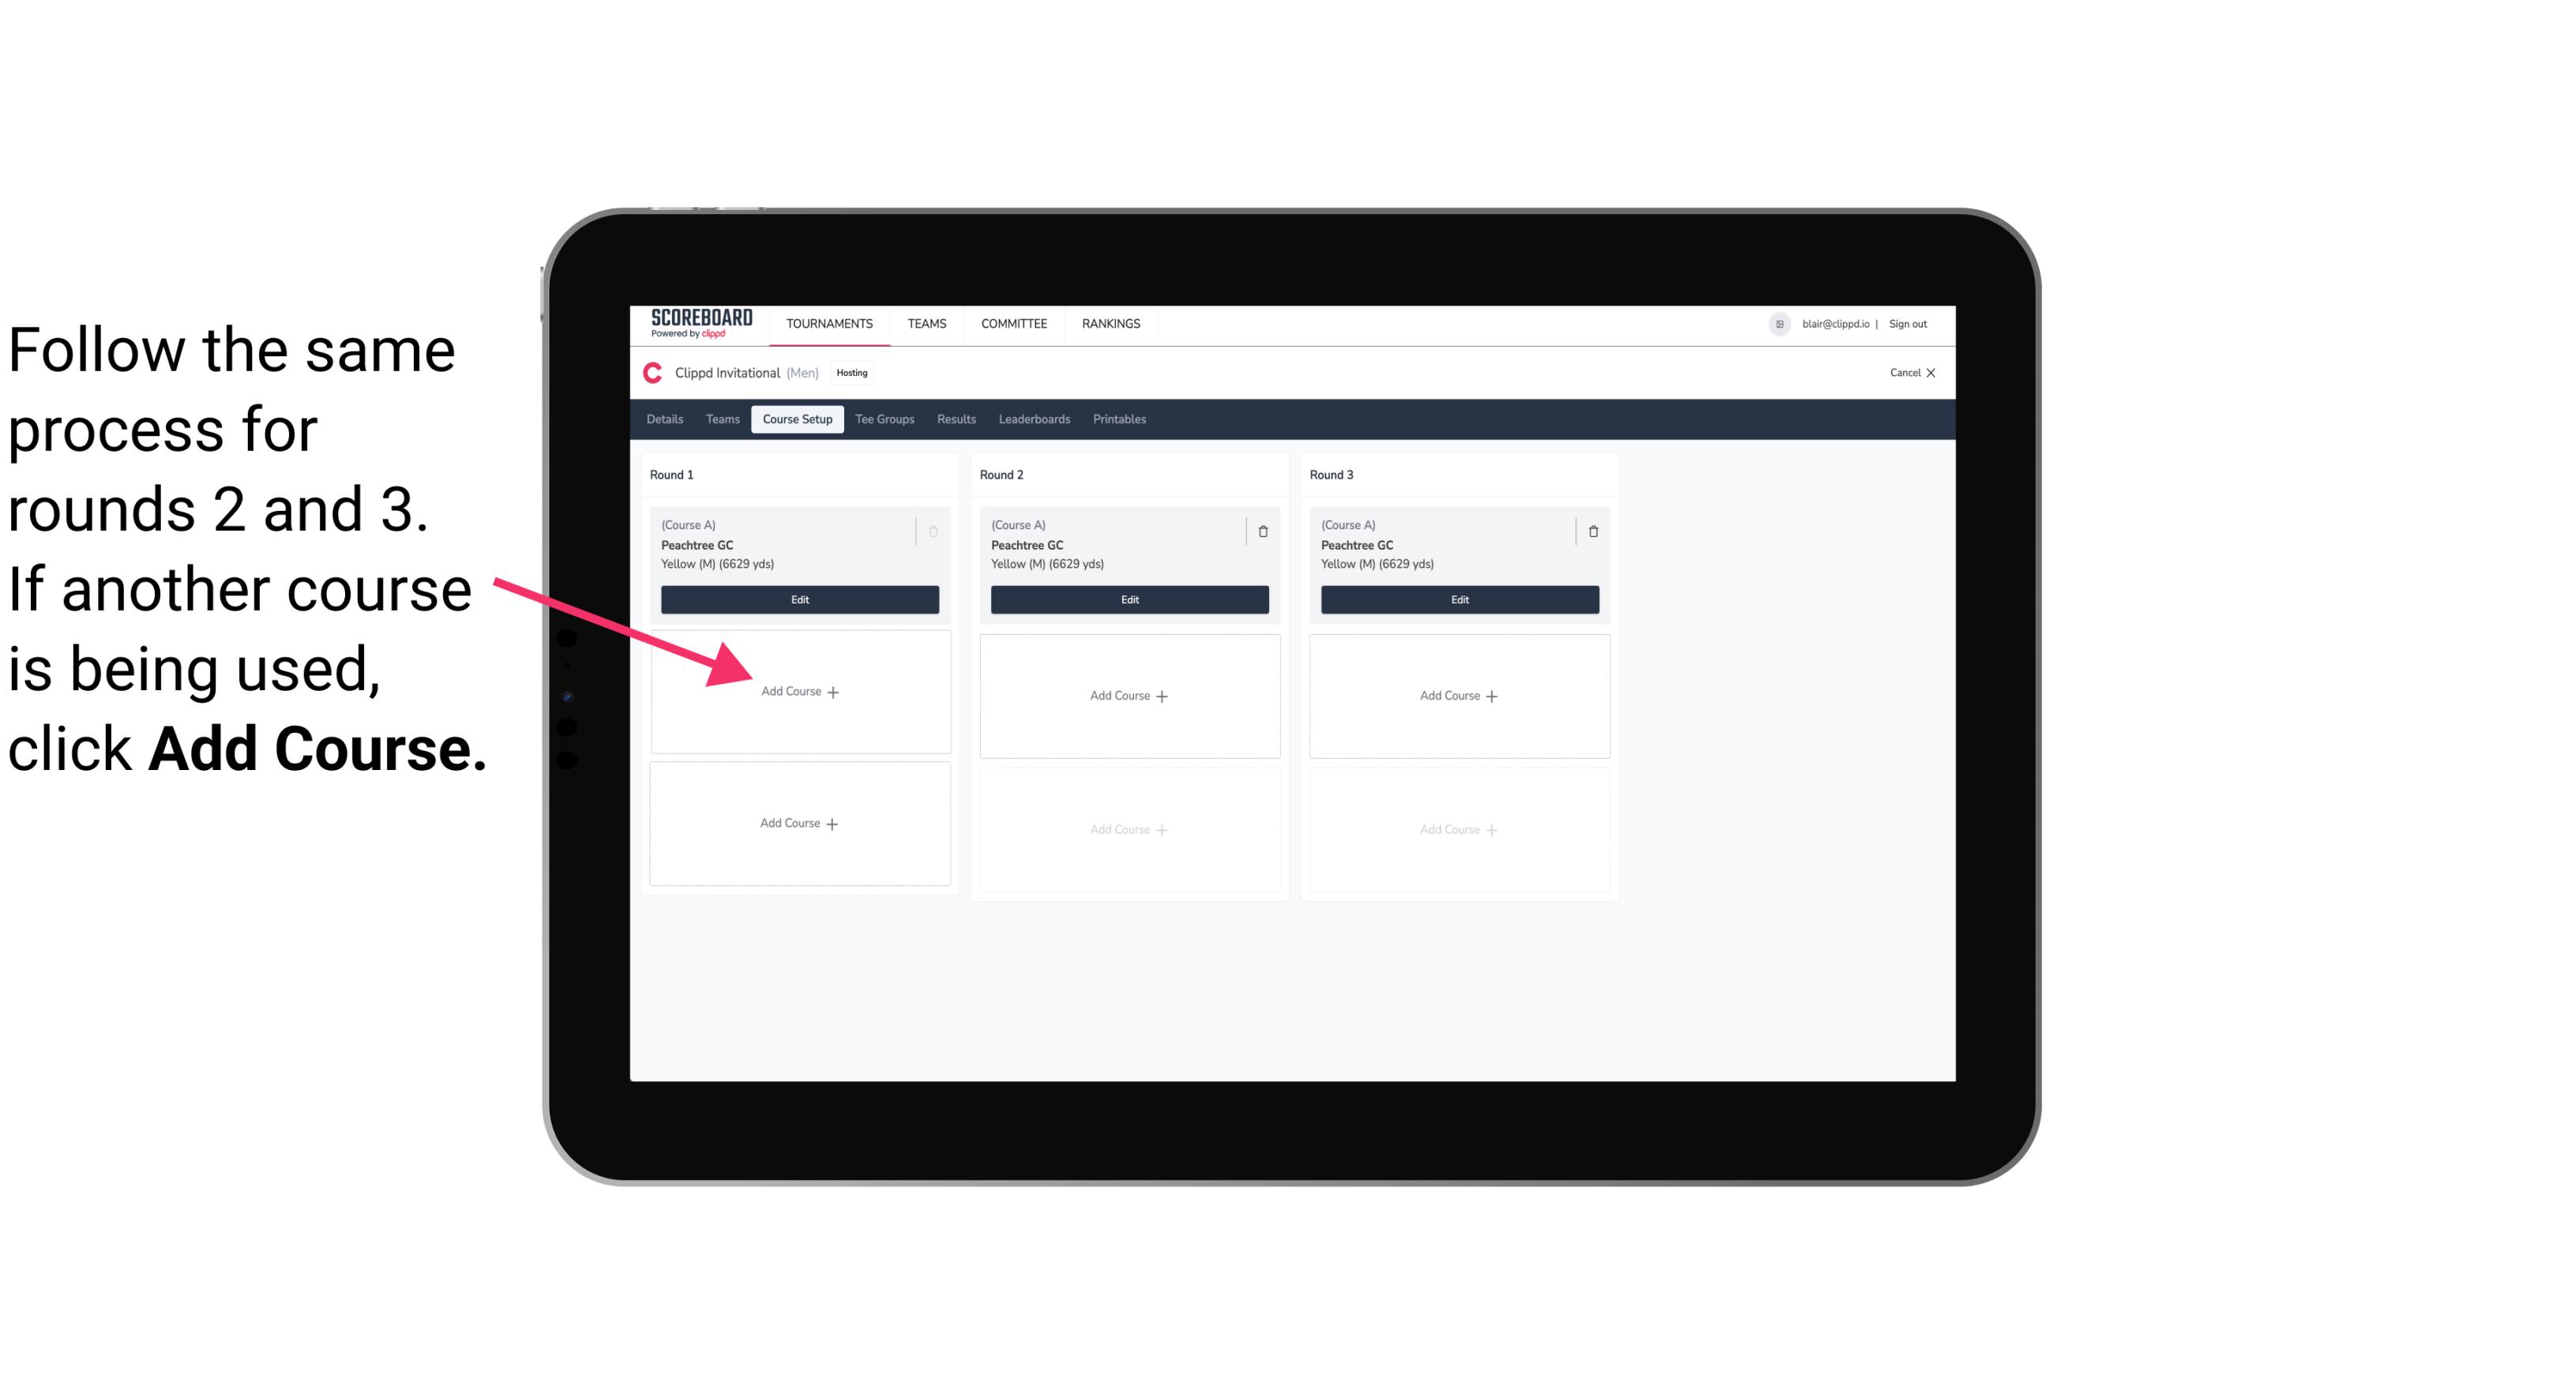Click Add Course for Round 3

tap(1459, 695)
